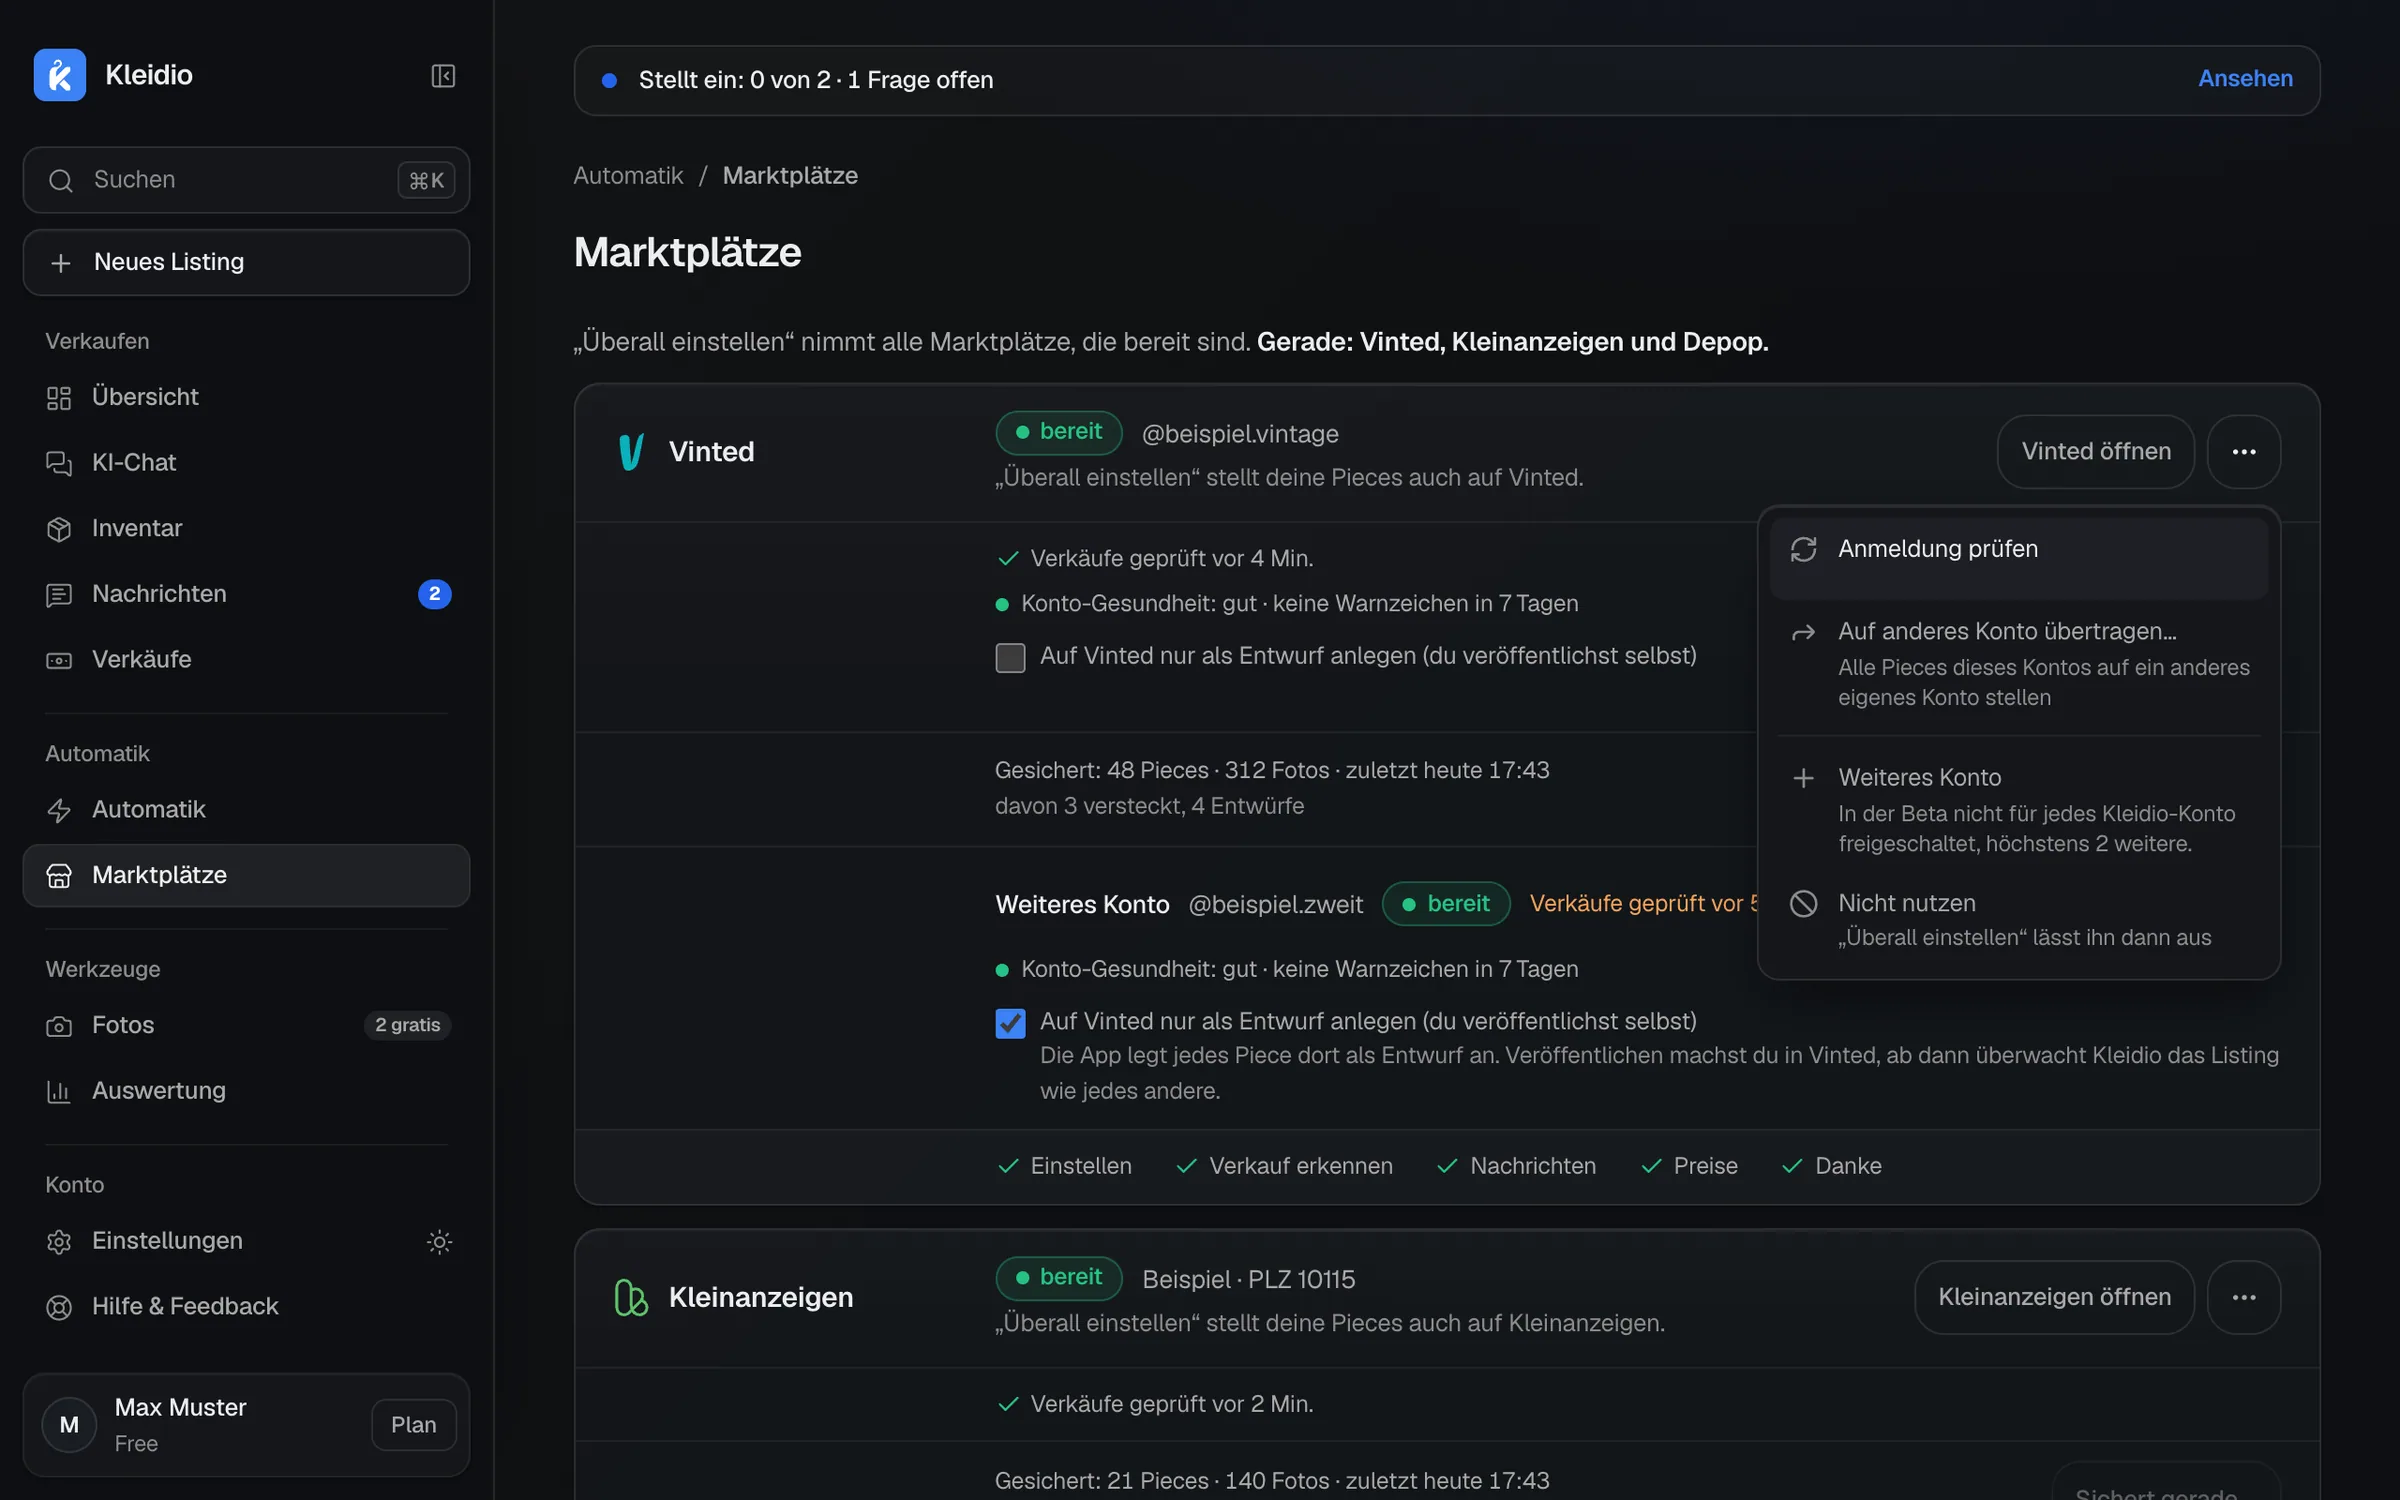This screenshot has width=2400, height=1500.
Task: Click the Kleinanzeigen bereit badge
Action: click(x=1058, y=1278)
